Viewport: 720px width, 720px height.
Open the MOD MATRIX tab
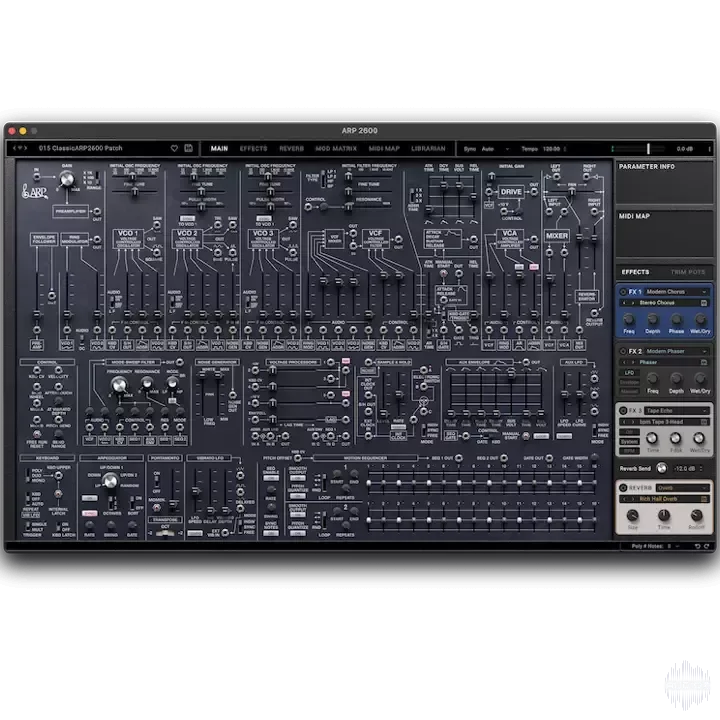(336, 149)
